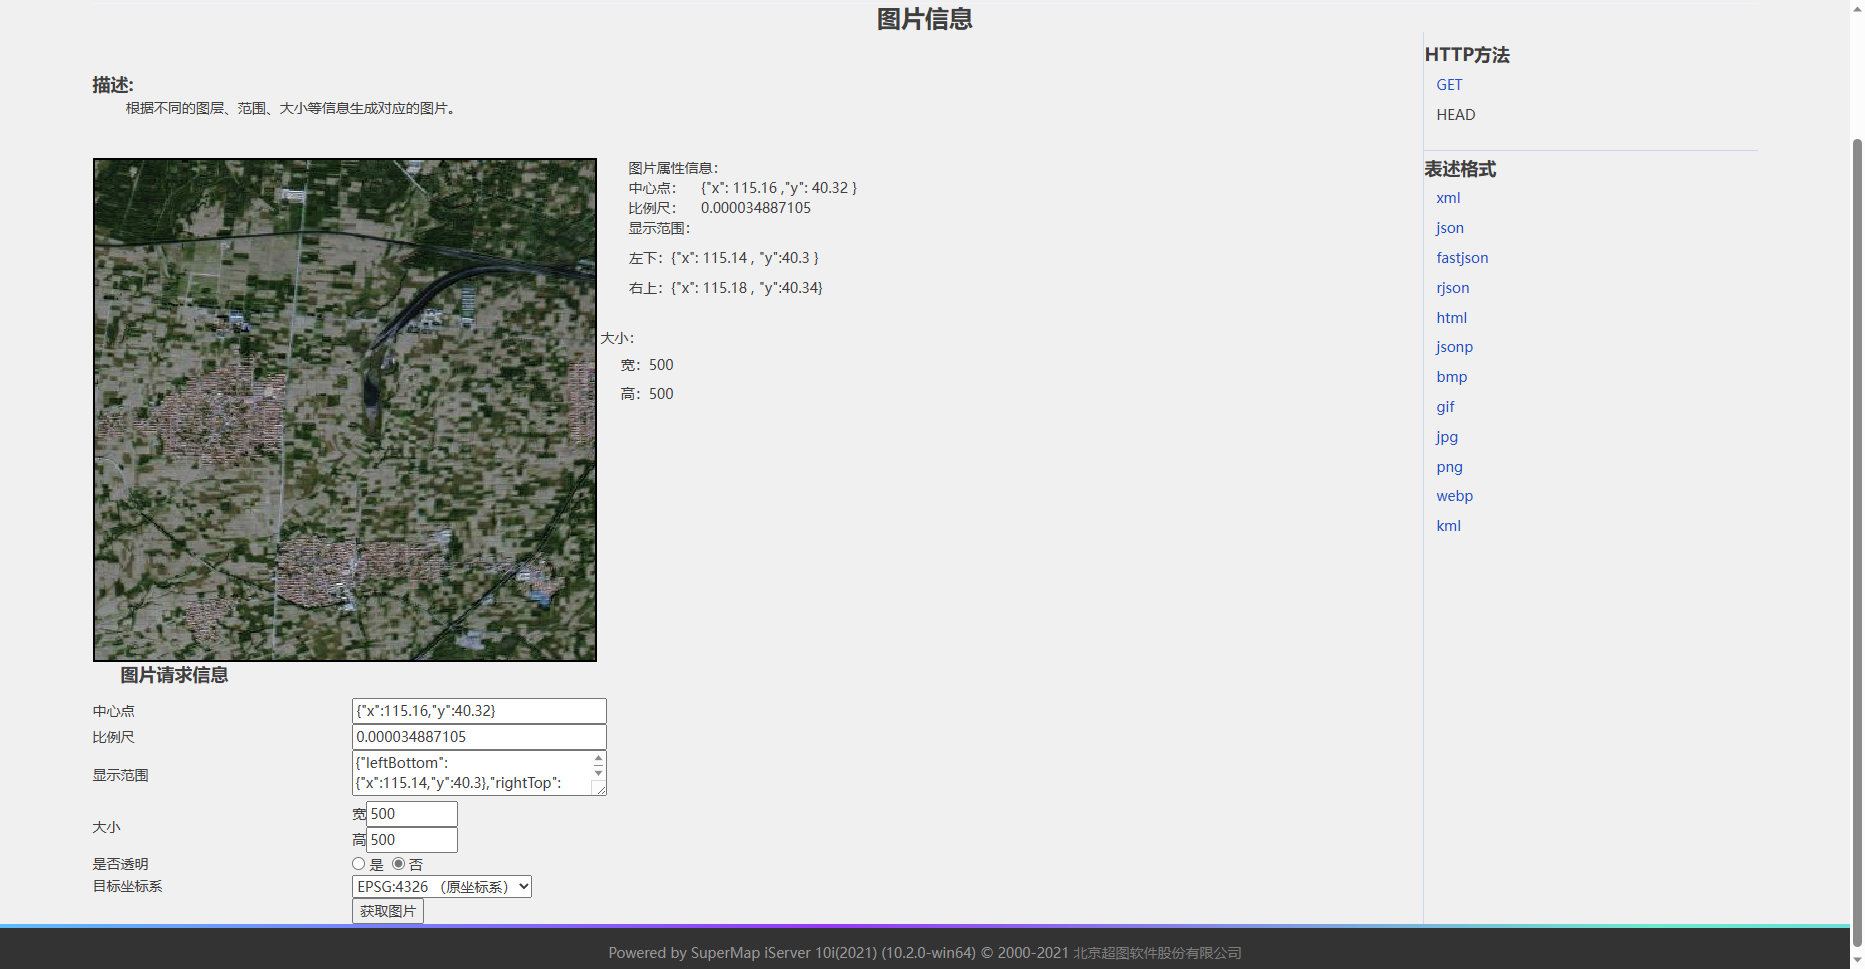
Task: Open the kml format link
Action: click(1448, 526)
